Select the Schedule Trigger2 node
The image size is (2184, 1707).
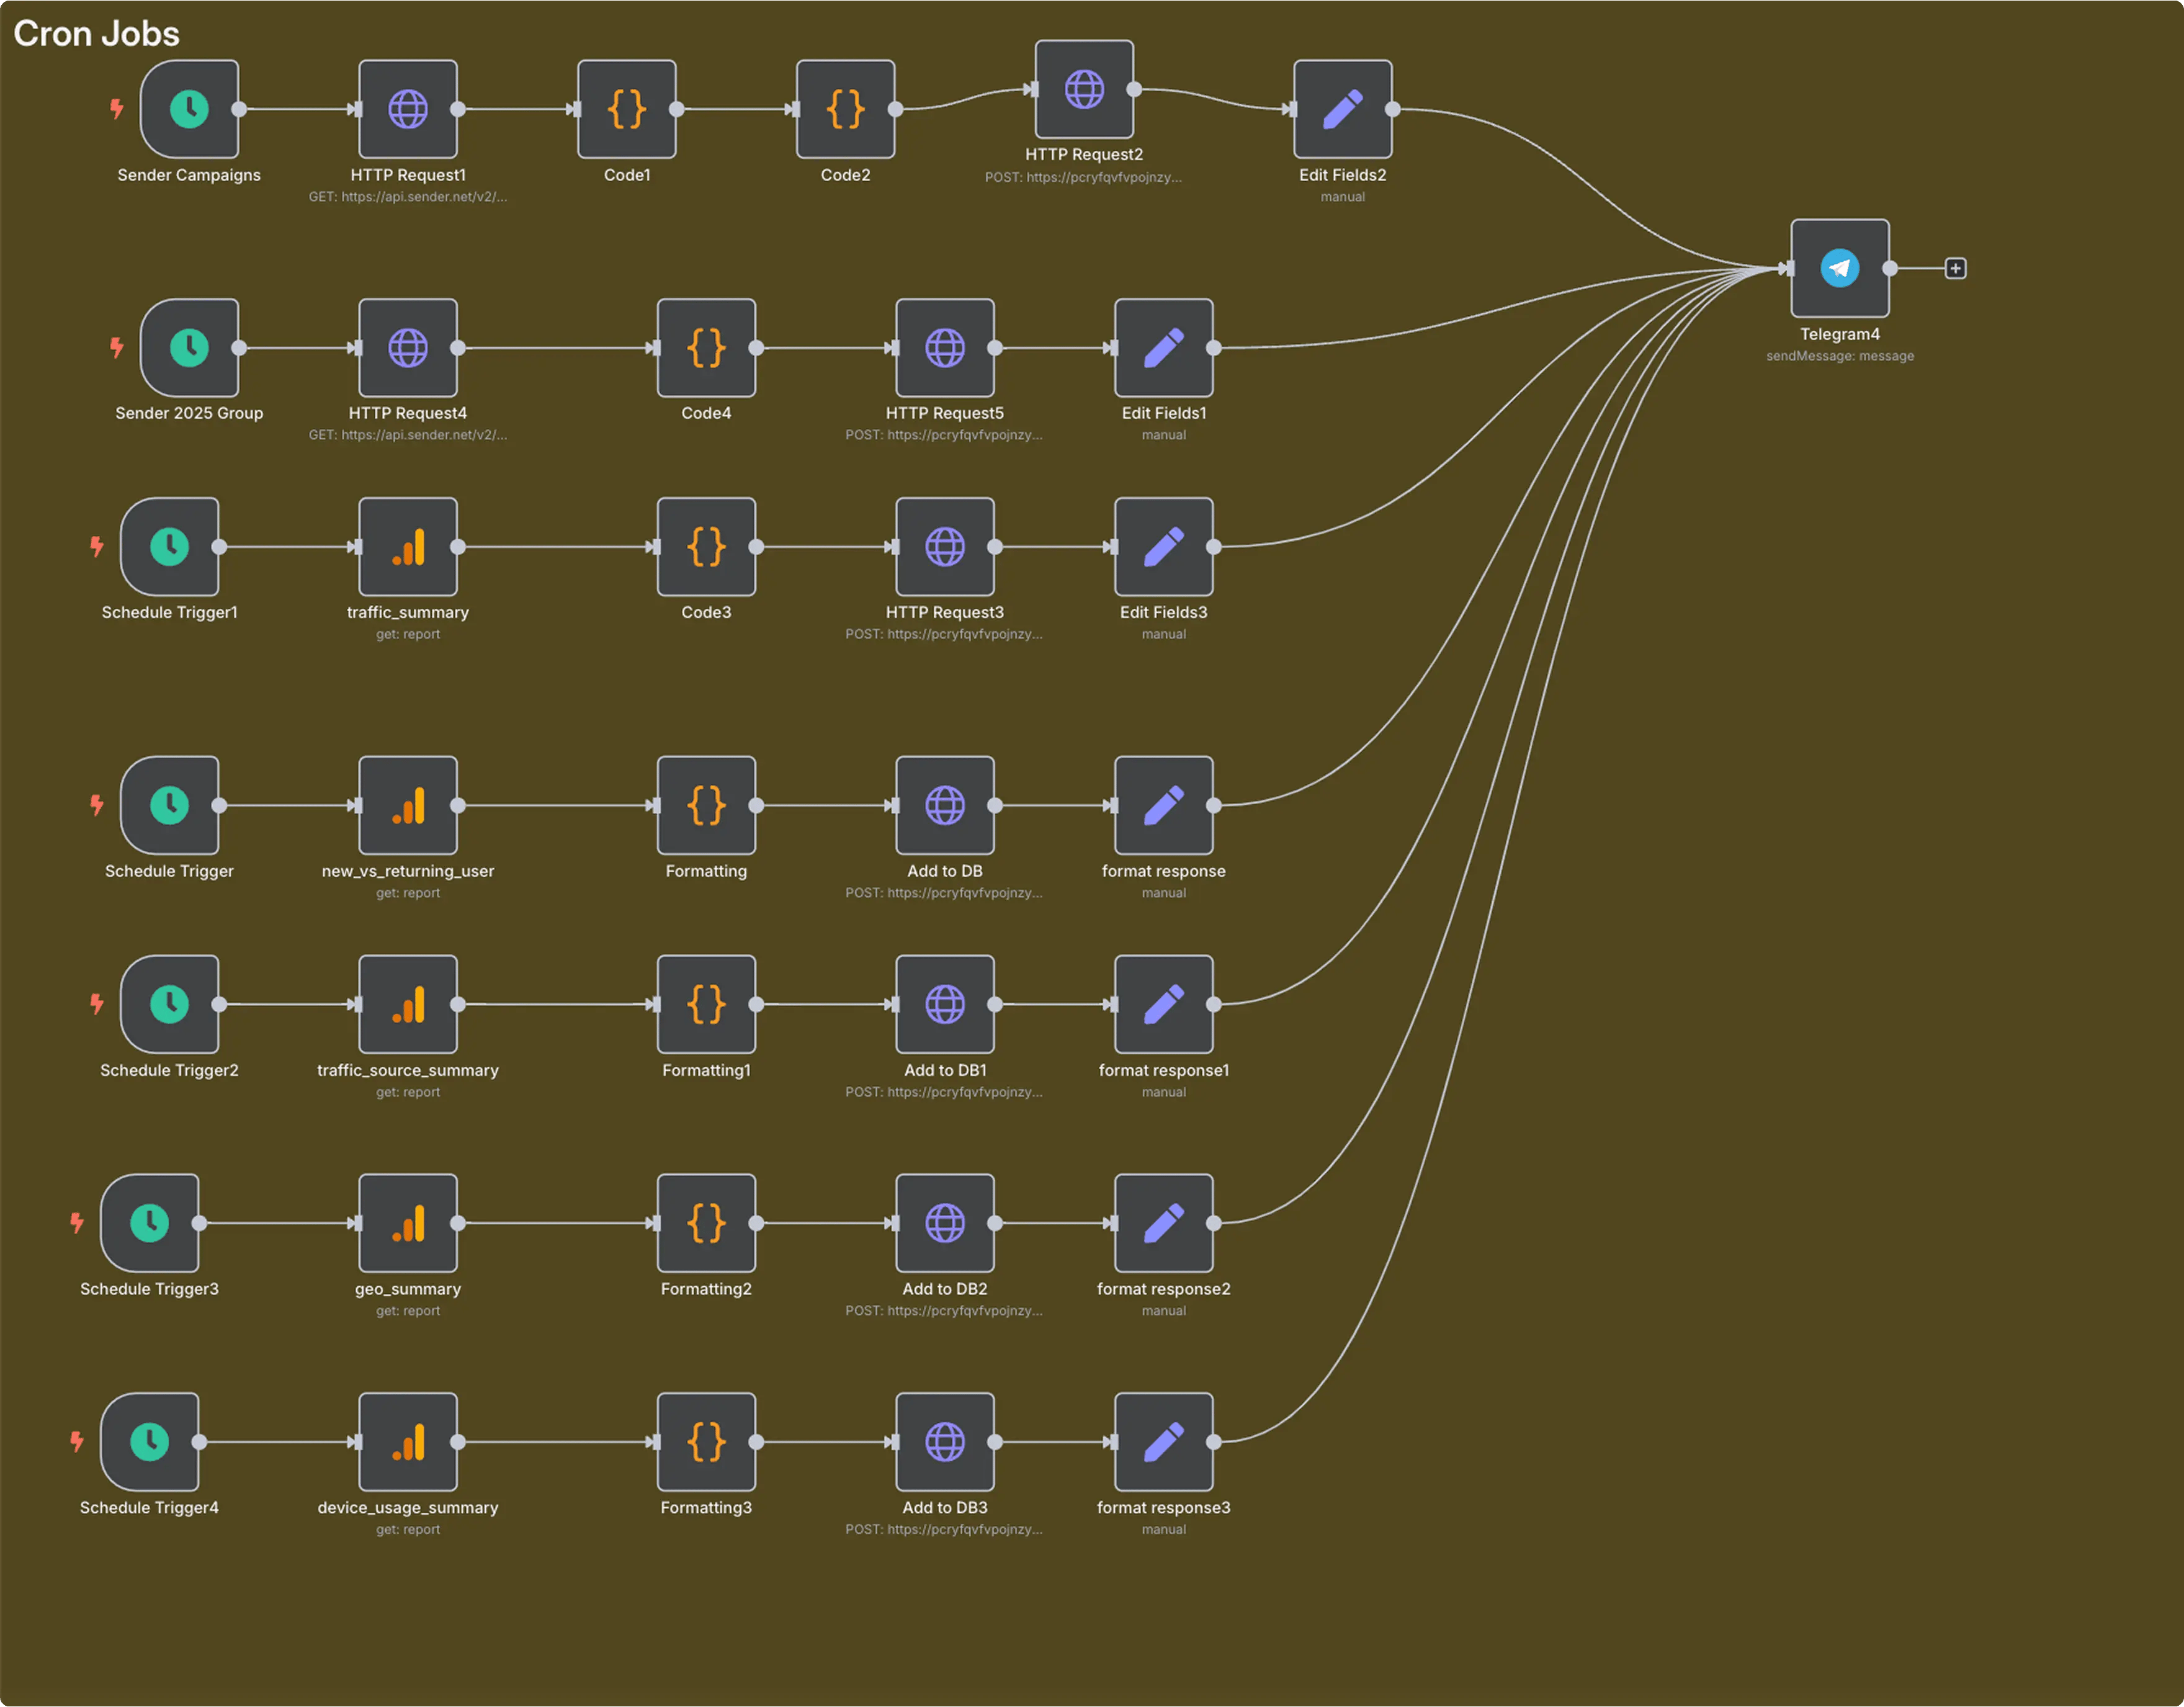[169, 1004]
